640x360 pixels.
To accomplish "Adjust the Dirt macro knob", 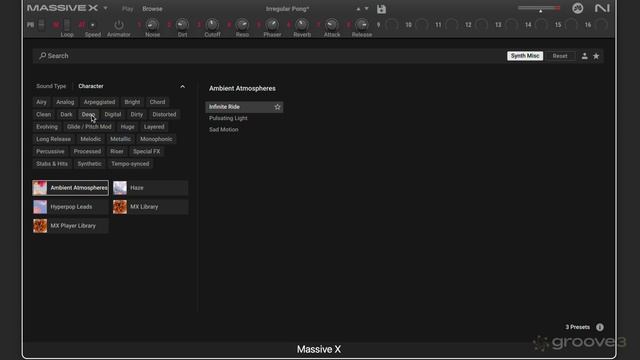I will click(x=182, y=25).
